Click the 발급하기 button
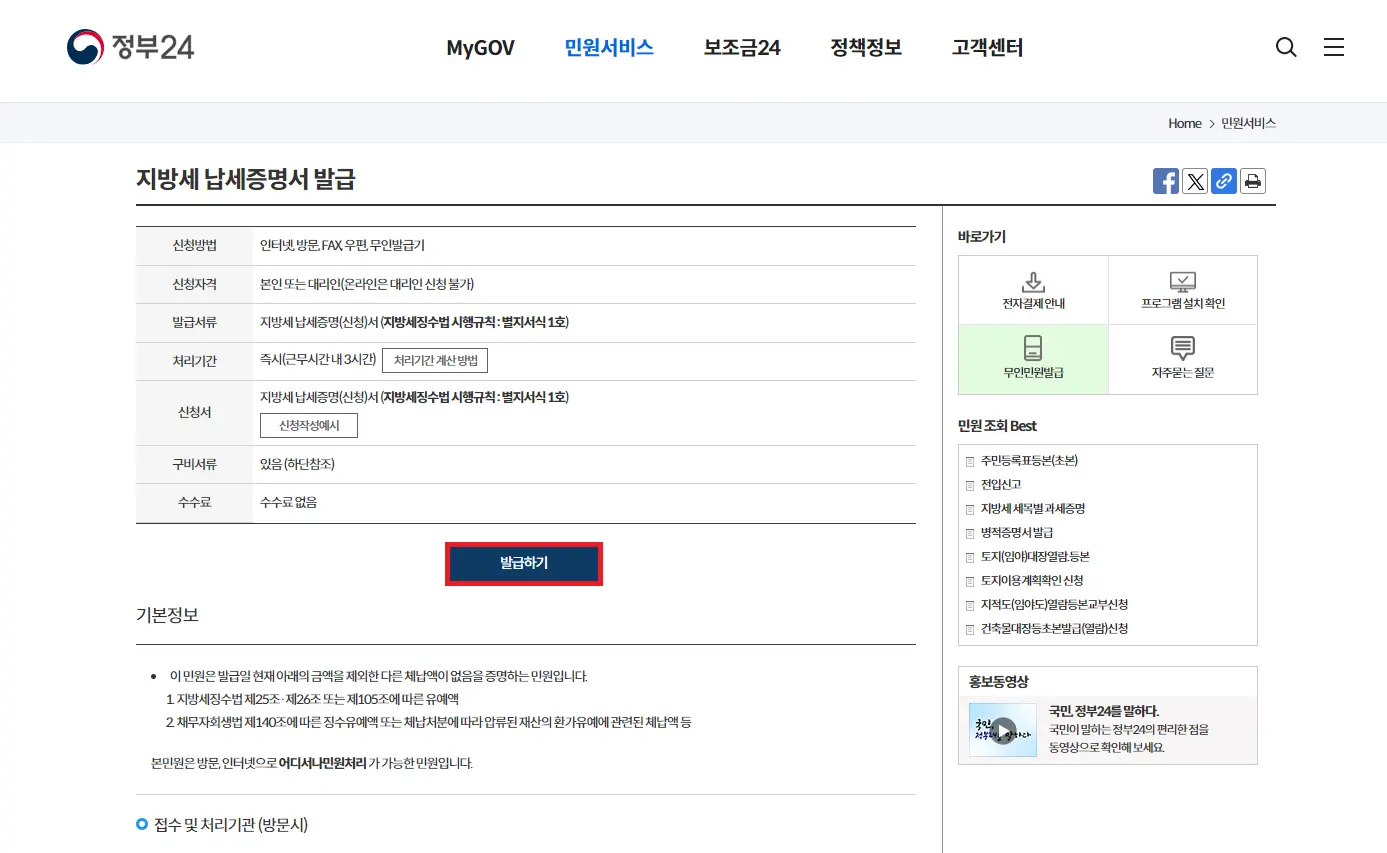The height and width of the screenshot is (853, 1387). pos(523,563)
